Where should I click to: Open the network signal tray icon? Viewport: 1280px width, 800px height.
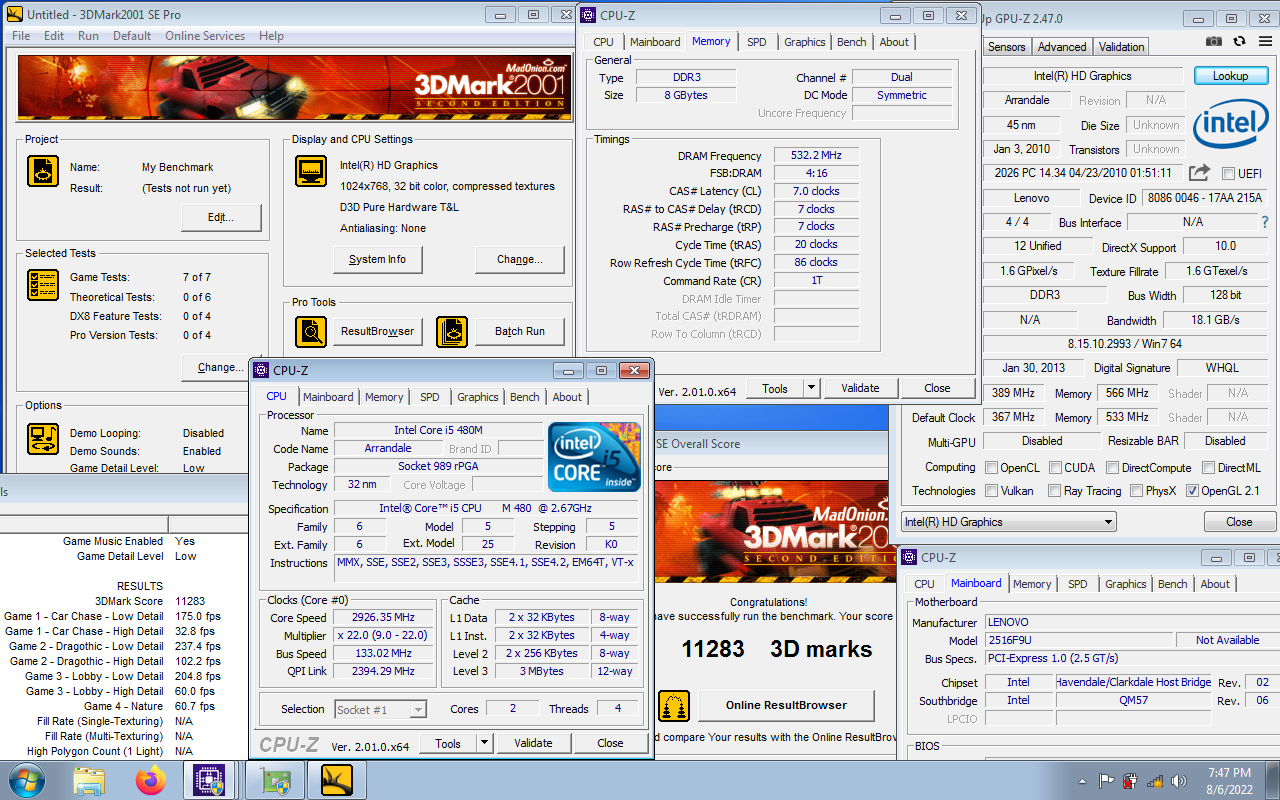[x=1155, y=781]
